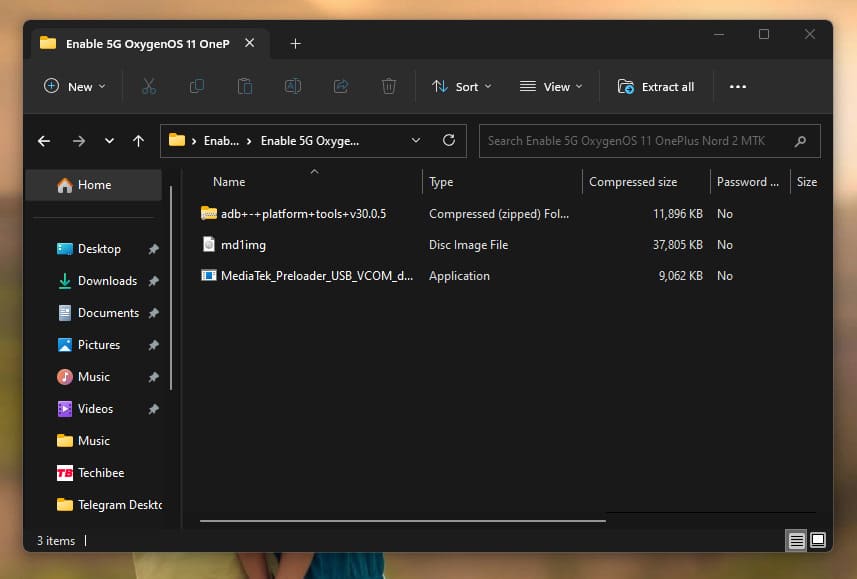Viewport: 857px width, 579px height.
Task: Select the md1img file name
Action: tap(243, 245)
